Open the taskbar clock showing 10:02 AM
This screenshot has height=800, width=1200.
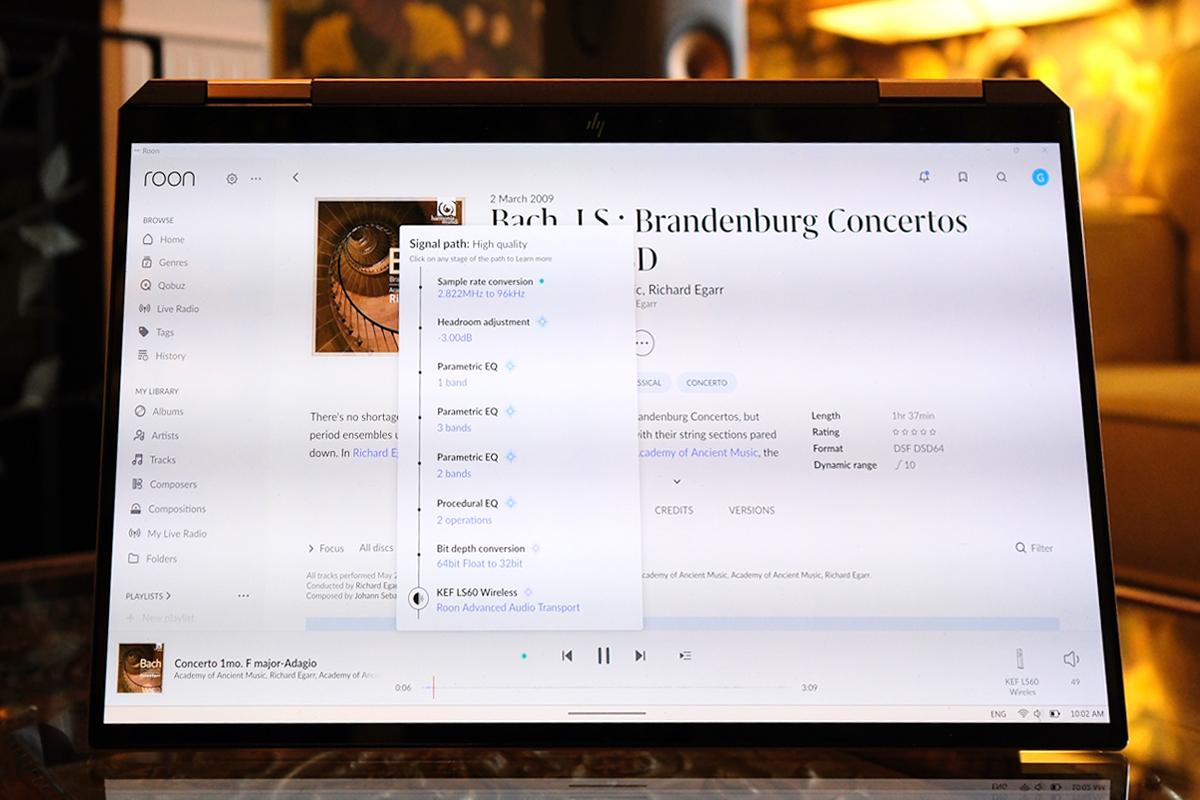point(1087,714)
